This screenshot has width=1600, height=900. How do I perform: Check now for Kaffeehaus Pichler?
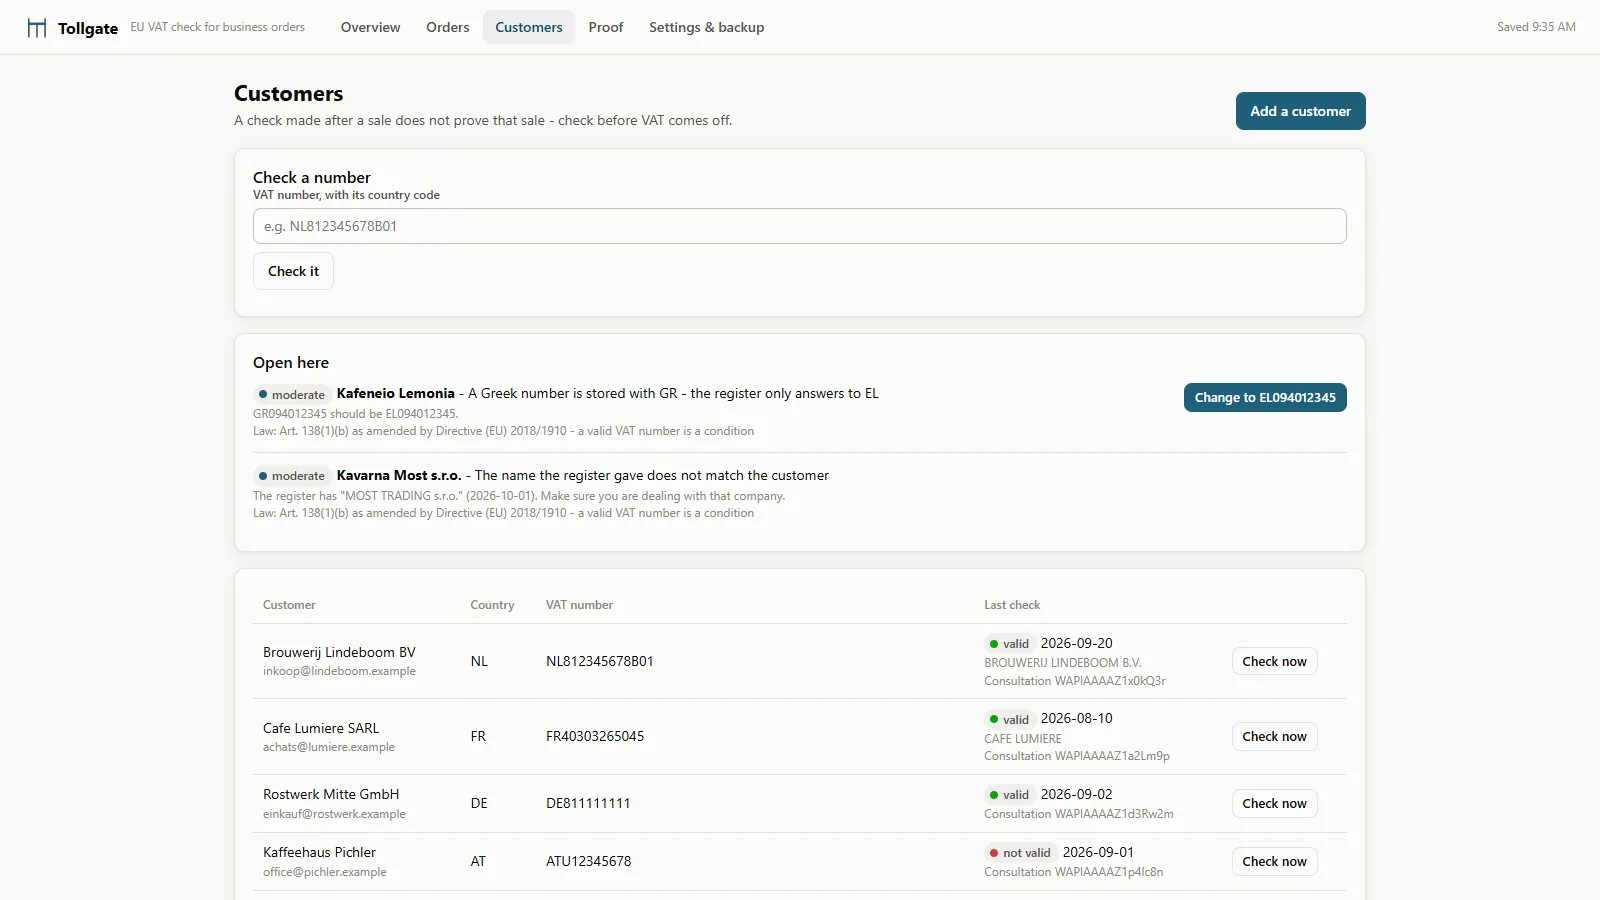(x=1275, y=861)
